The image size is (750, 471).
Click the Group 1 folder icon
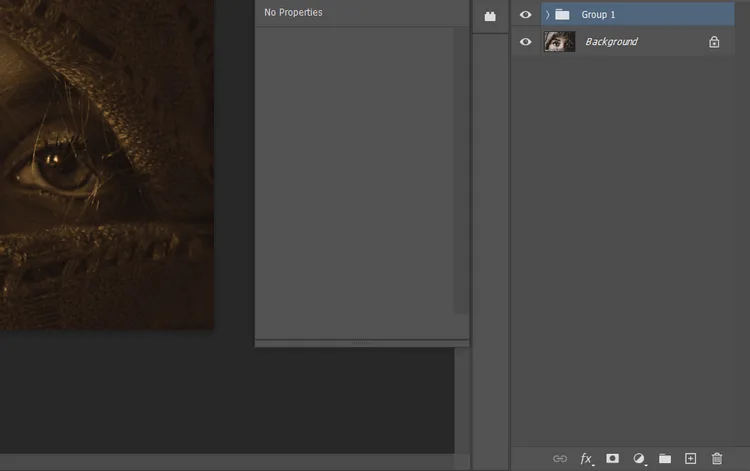(562, 15)
